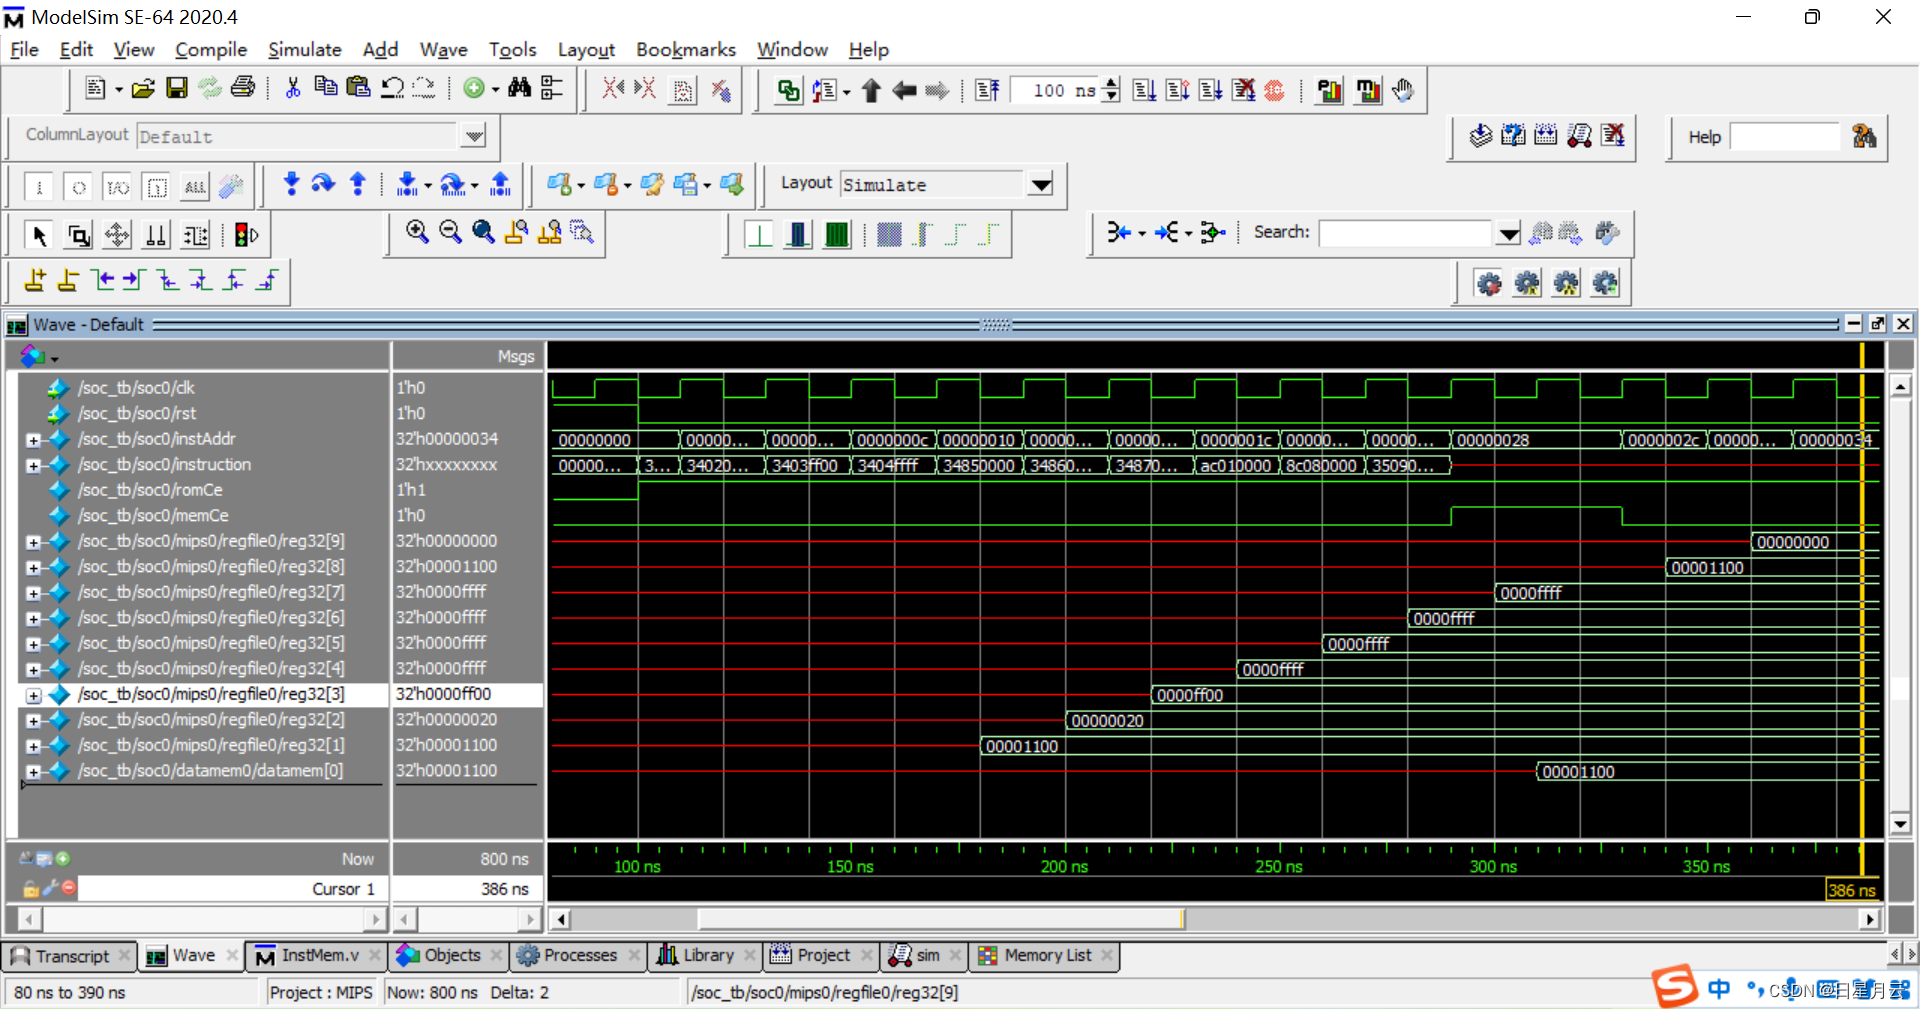
Task: Switch to the Memory List tab
Action: 1045,956
